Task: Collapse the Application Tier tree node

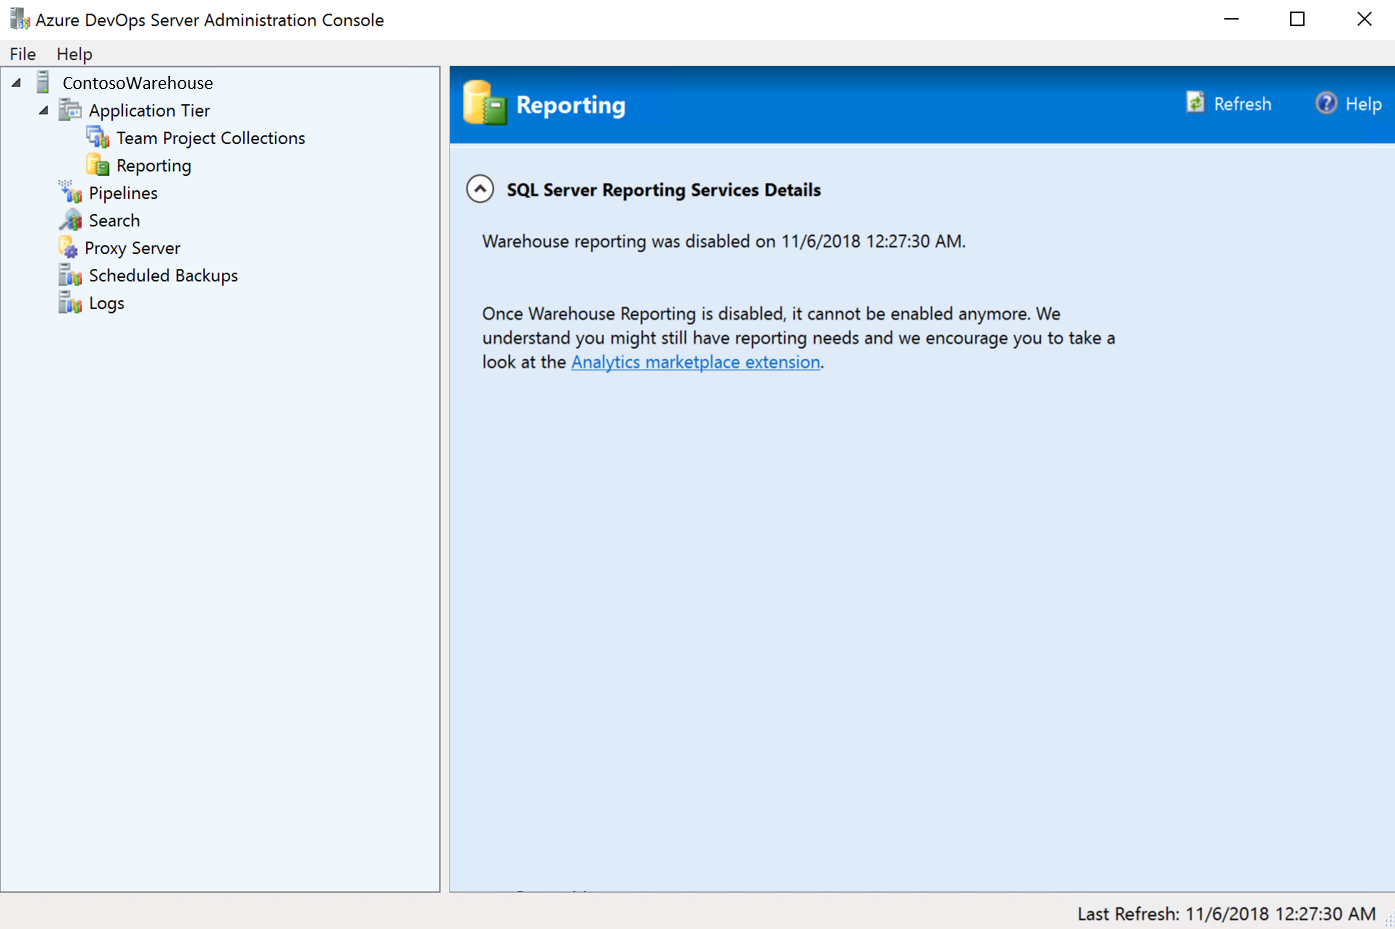Action: coord(43,111)
